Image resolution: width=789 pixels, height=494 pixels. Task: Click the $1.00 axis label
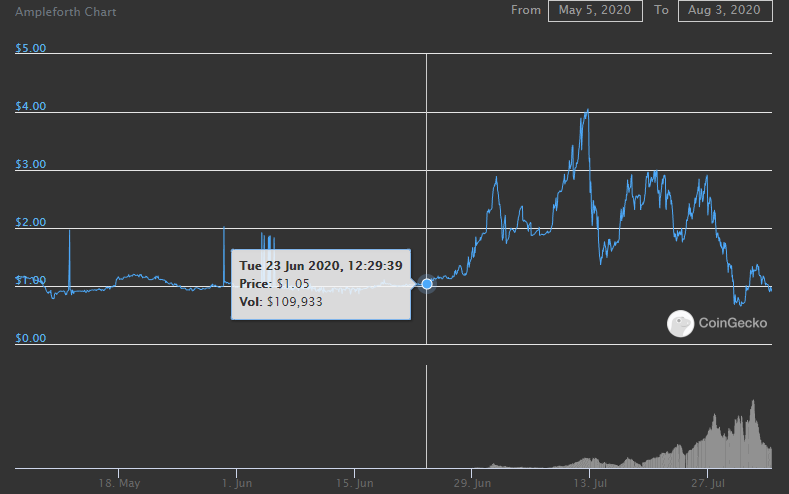coord(31,280)
